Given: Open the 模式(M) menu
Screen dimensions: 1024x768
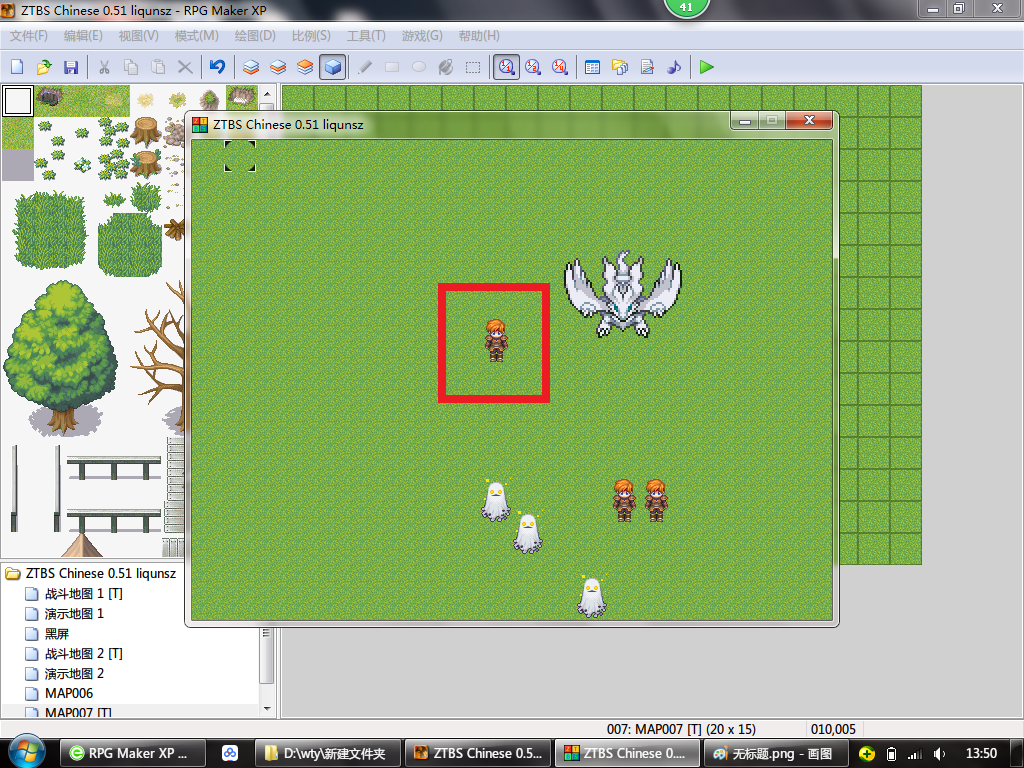Looking at the screenshot, I should [x=197, y=36].
